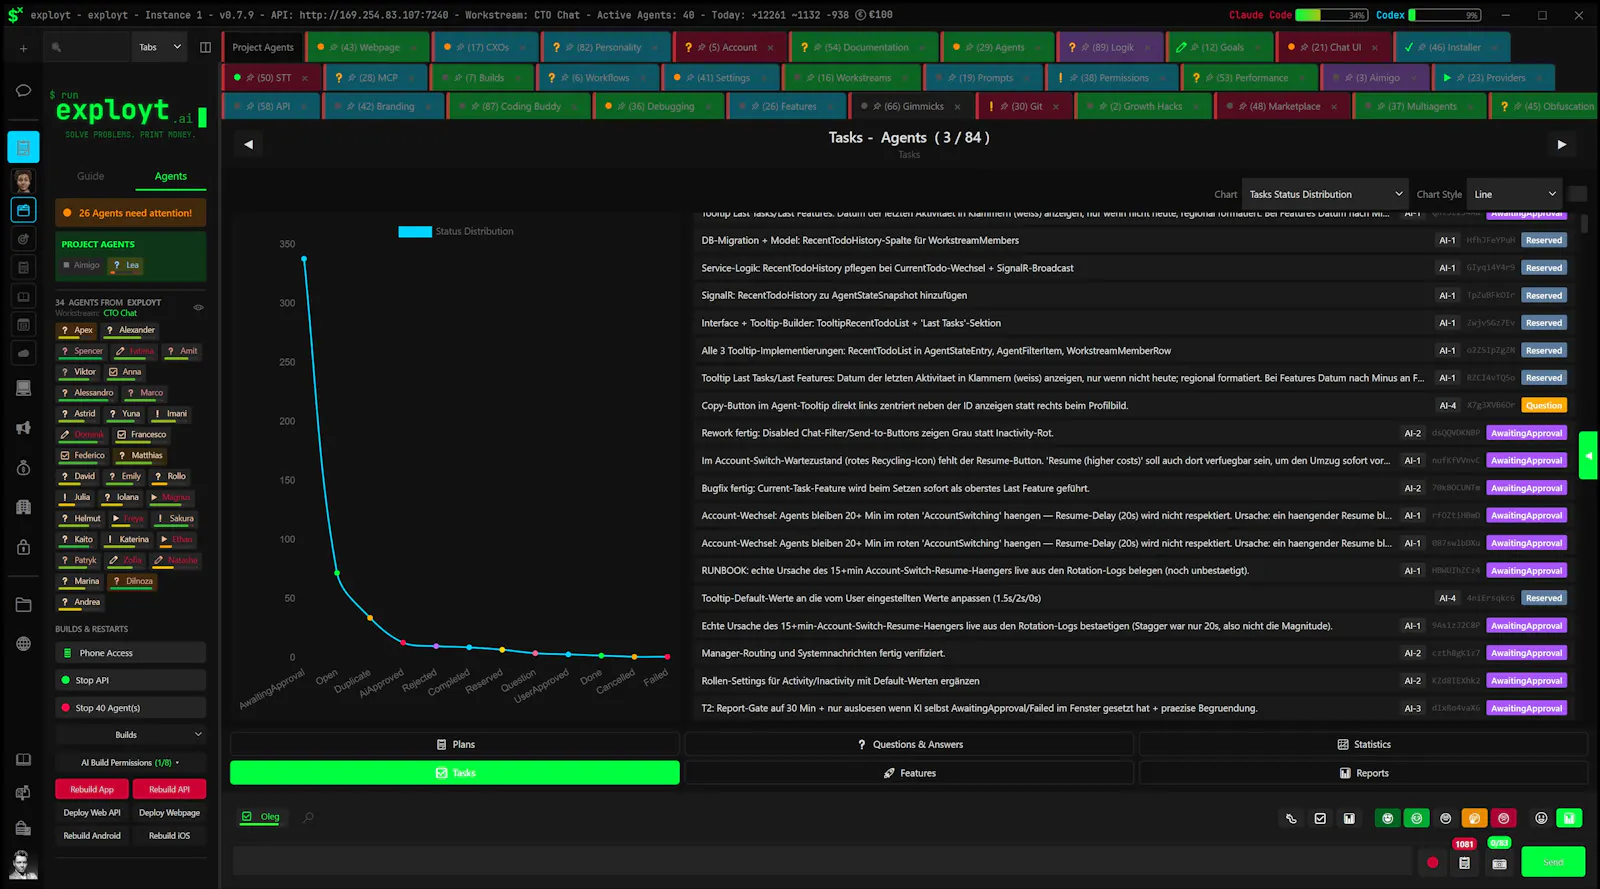The image size is (1600, 889).
Task: Open the Questions & Answers button
Action: [x=909, y=745]
